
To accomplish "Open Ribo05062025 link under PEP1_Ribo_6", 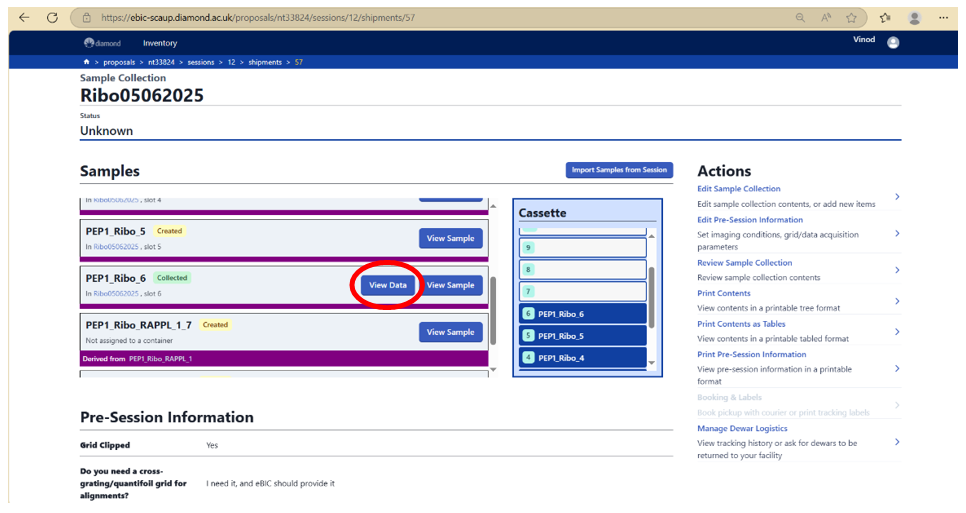I will tap(116, 294).
